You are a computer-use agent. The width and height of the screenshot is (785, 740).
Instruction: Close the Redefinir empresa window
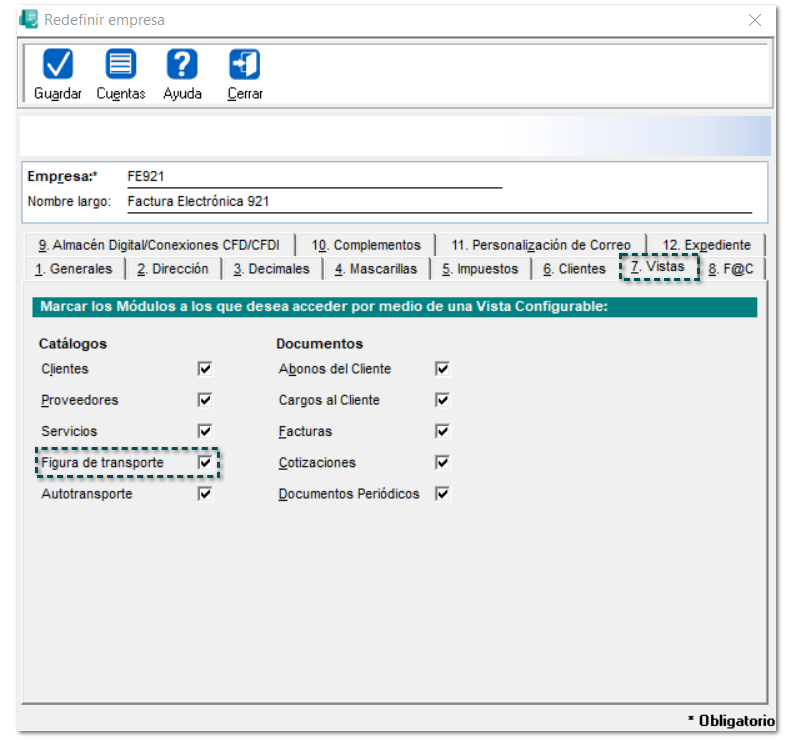(x=754, y=19)
